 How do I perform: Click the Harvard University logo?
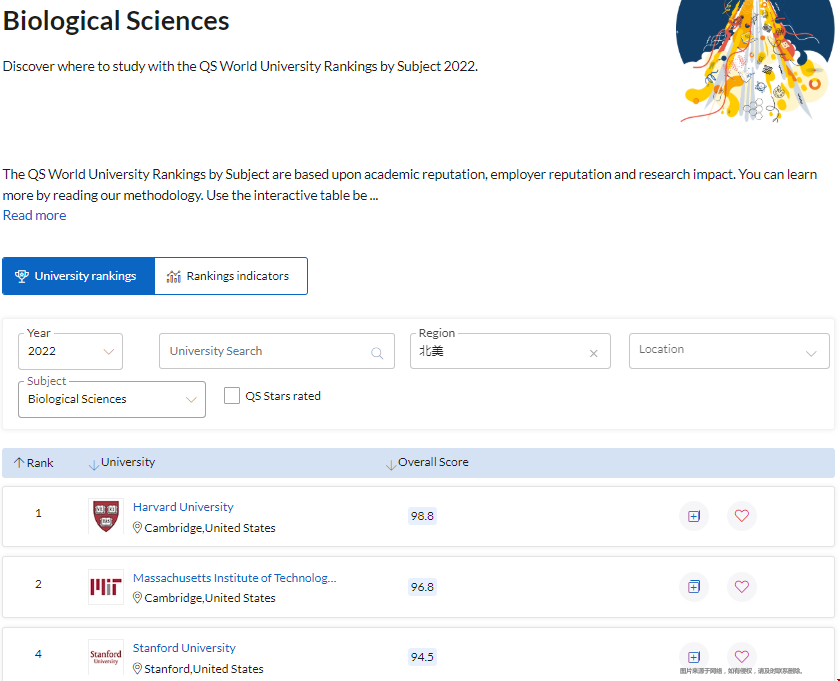click(106, 516)
